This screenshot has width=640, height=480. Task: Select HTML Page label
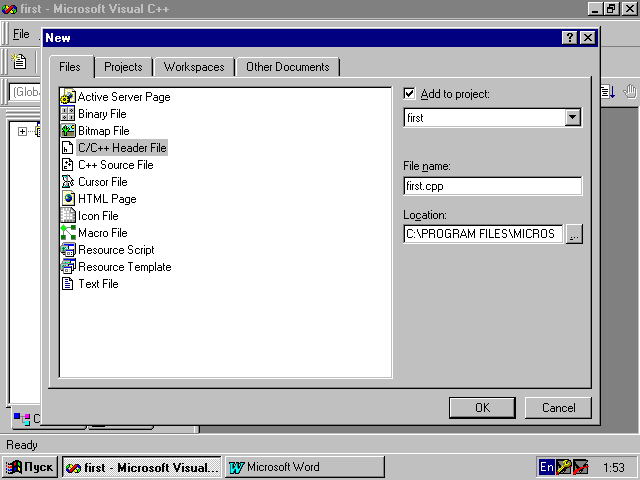107,199
